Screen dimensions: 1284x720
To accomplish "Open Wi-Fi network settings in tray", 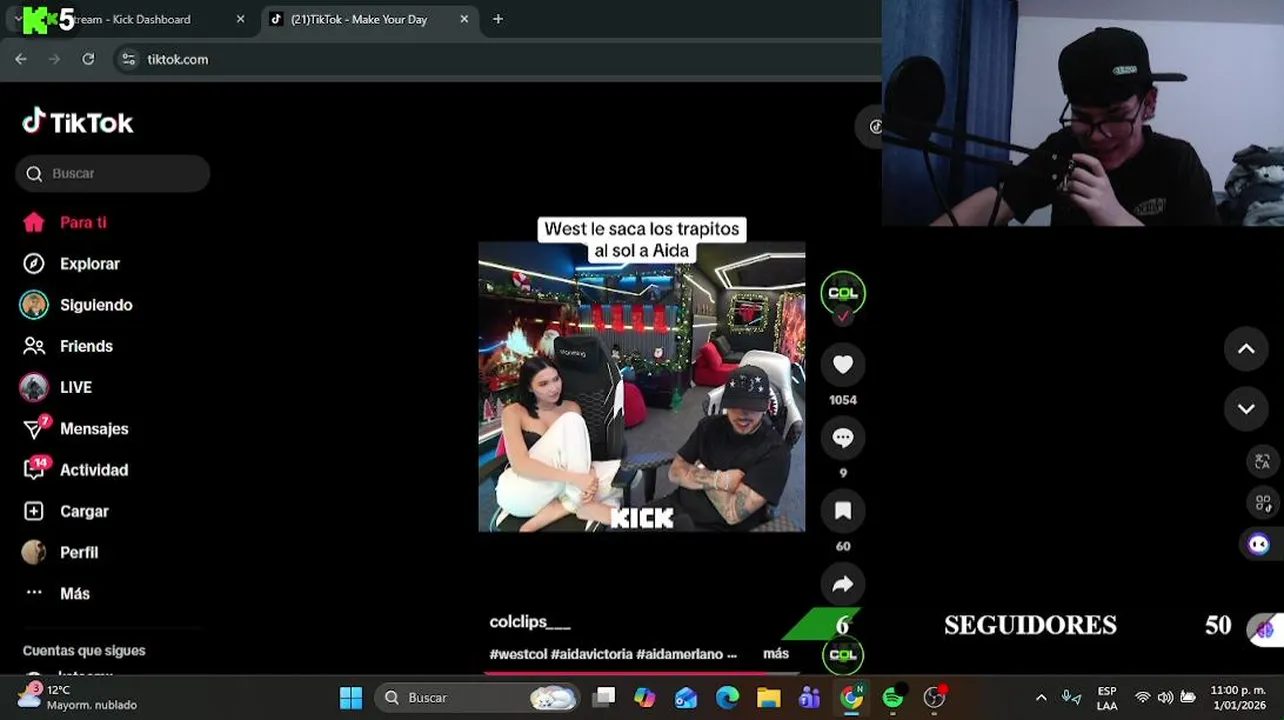I will 1143,698.
